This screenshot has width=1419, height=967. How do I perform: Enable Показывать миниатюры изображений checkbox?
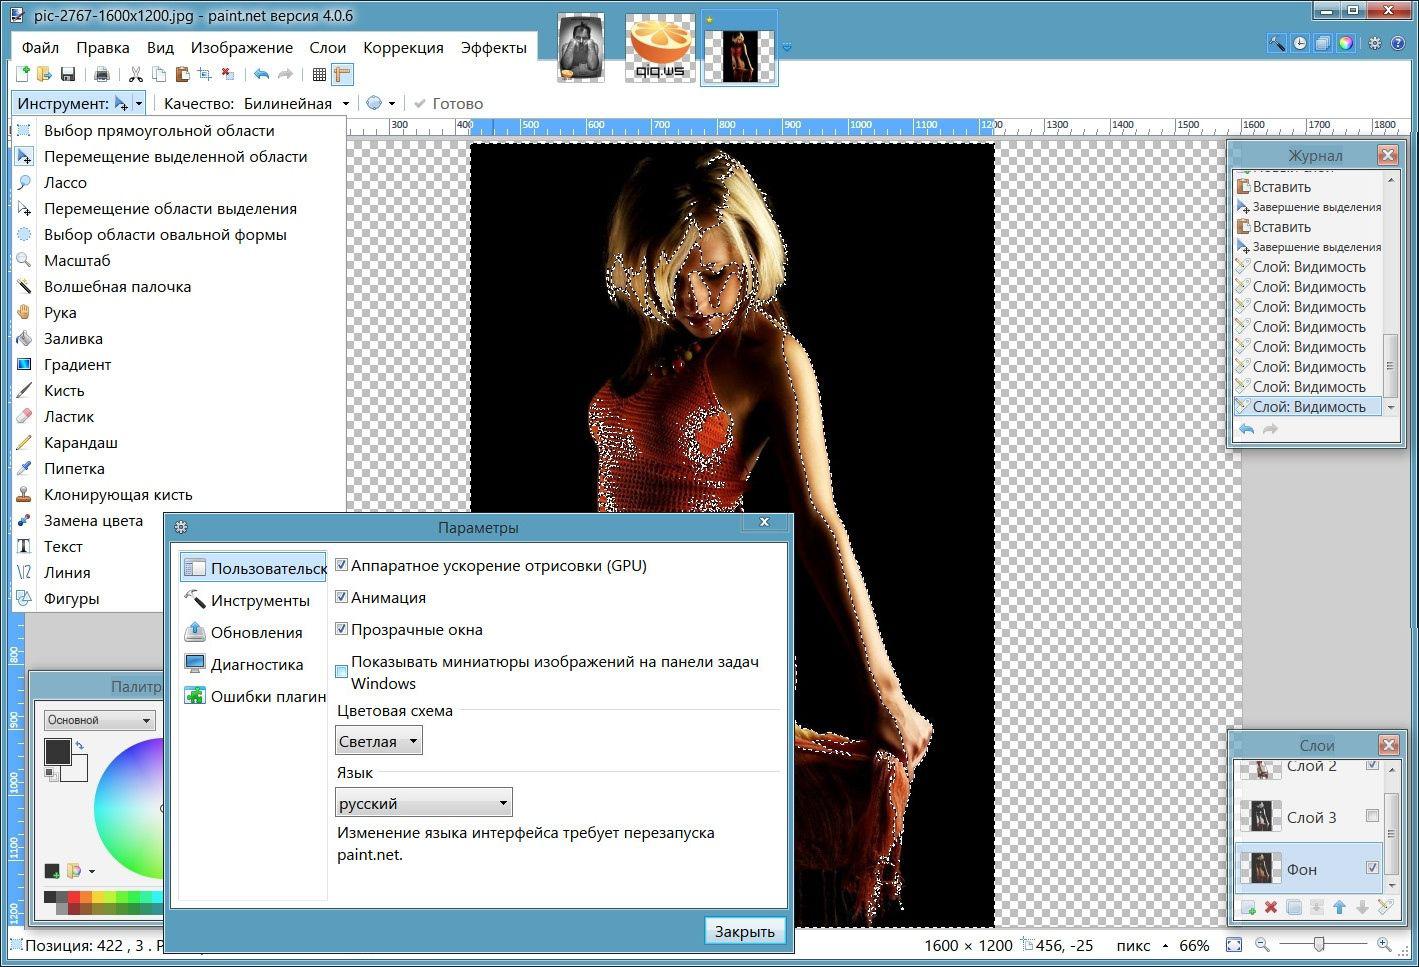(342, 672)
